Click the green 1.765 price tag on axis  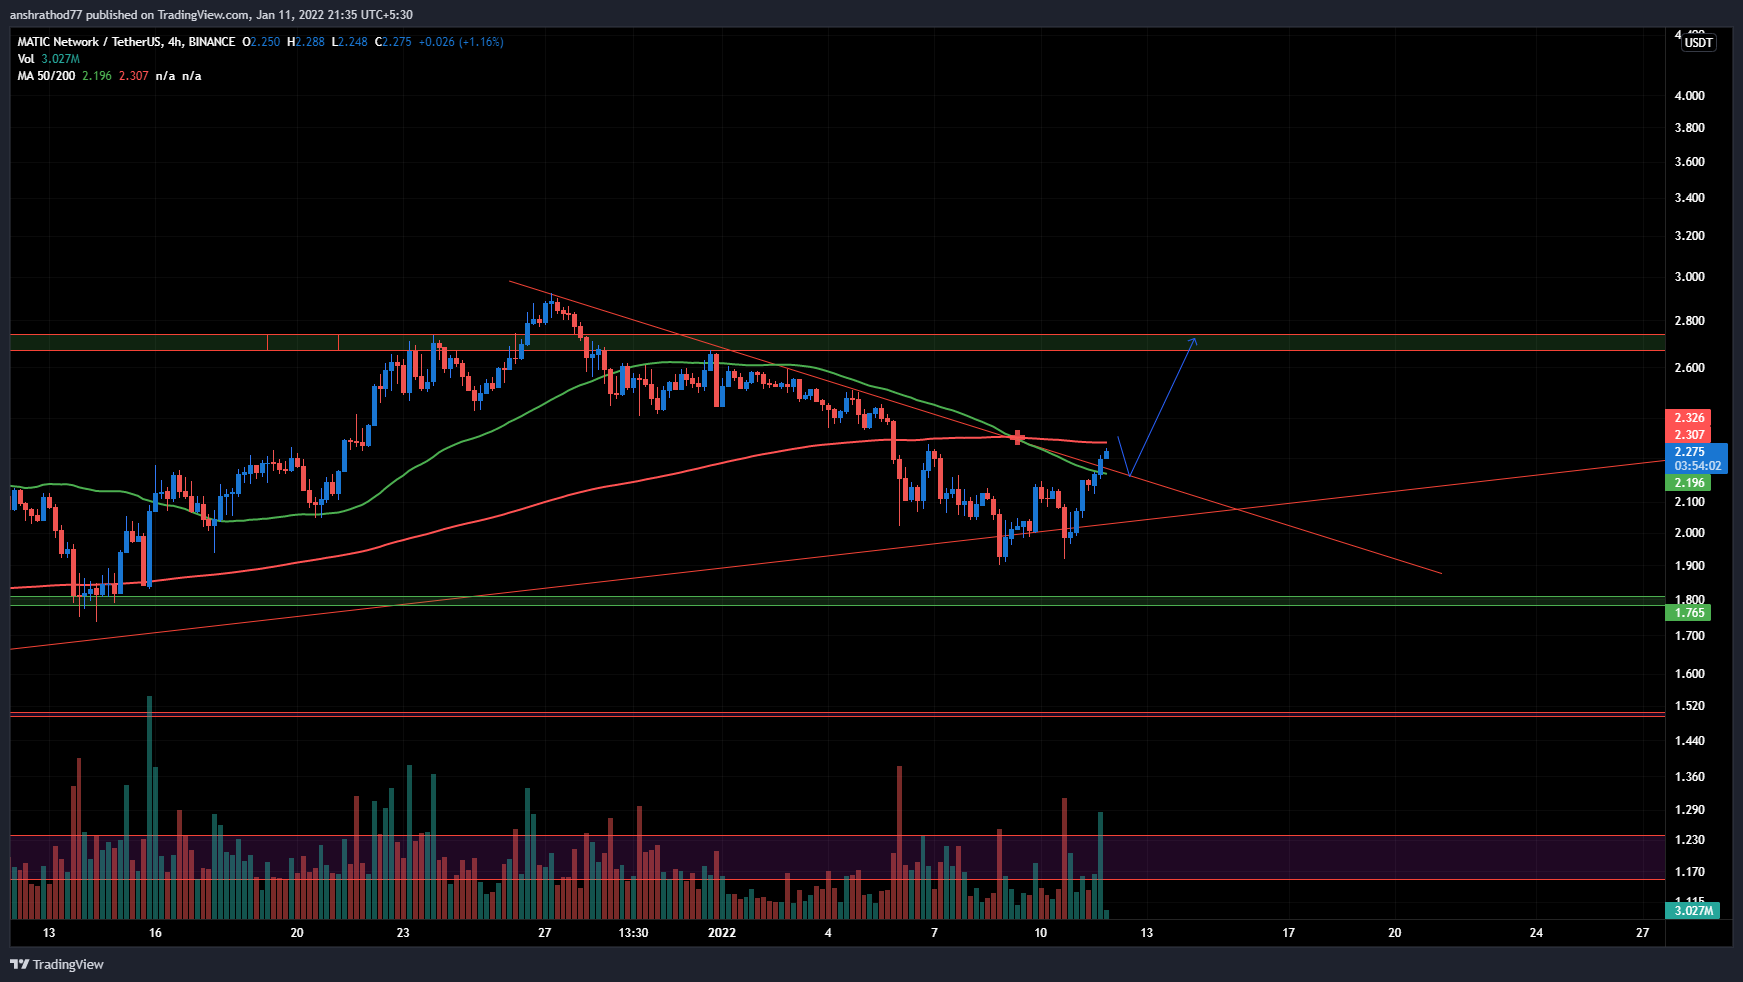click(1689, 613)
